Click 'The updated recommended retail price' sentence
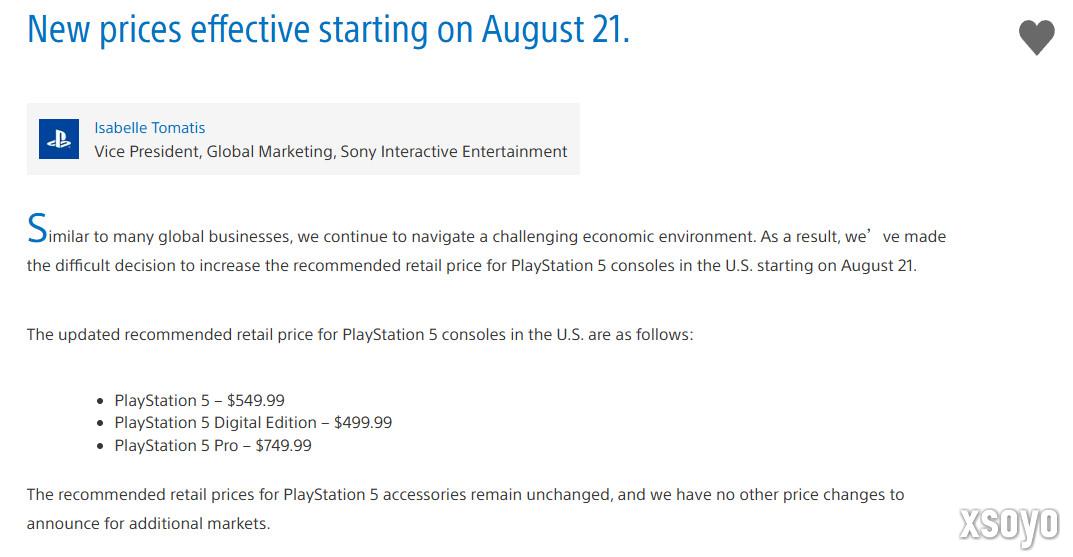 pyautogui.click(x=360, y=335)
